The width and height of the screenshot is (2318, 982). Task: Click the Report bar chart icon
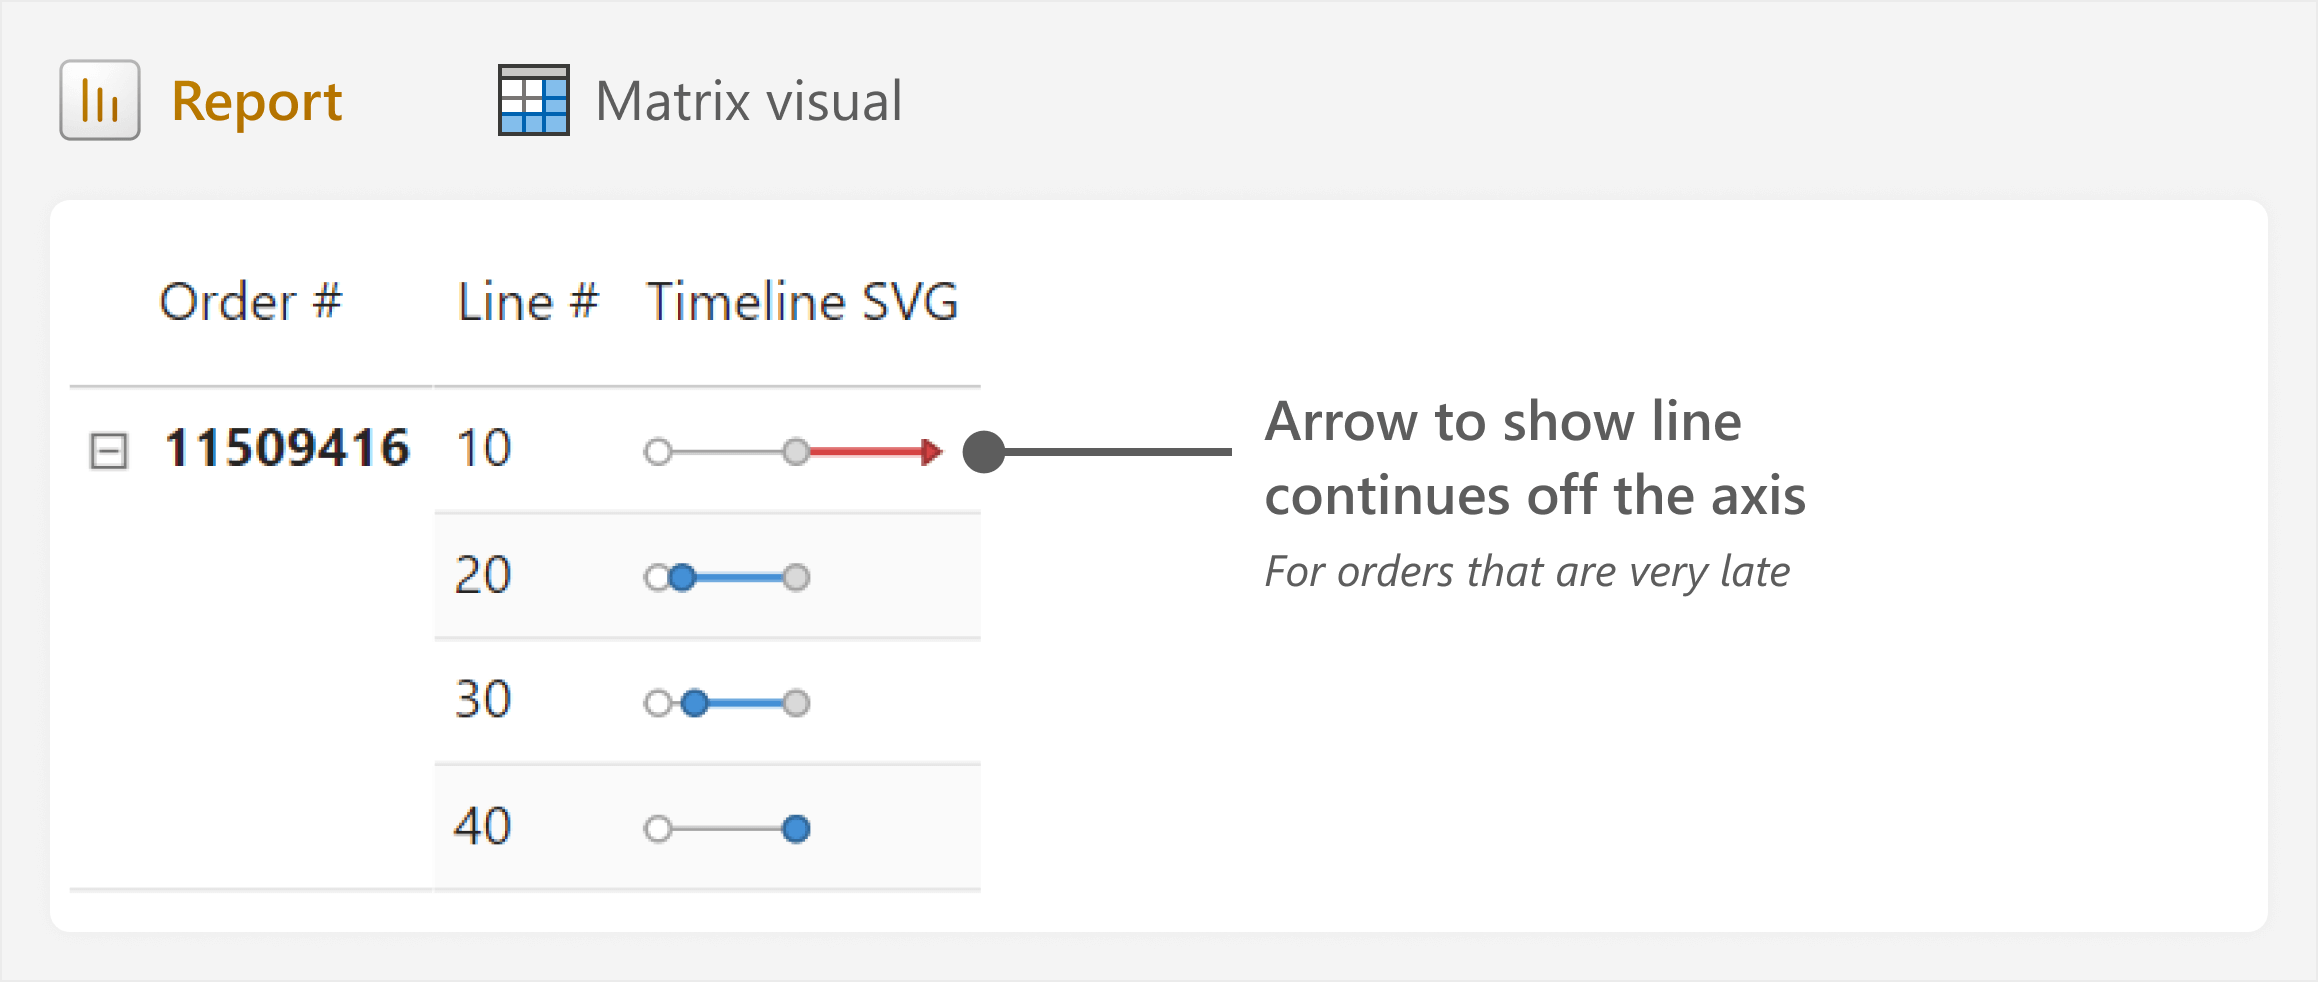[x=100, y=100]
